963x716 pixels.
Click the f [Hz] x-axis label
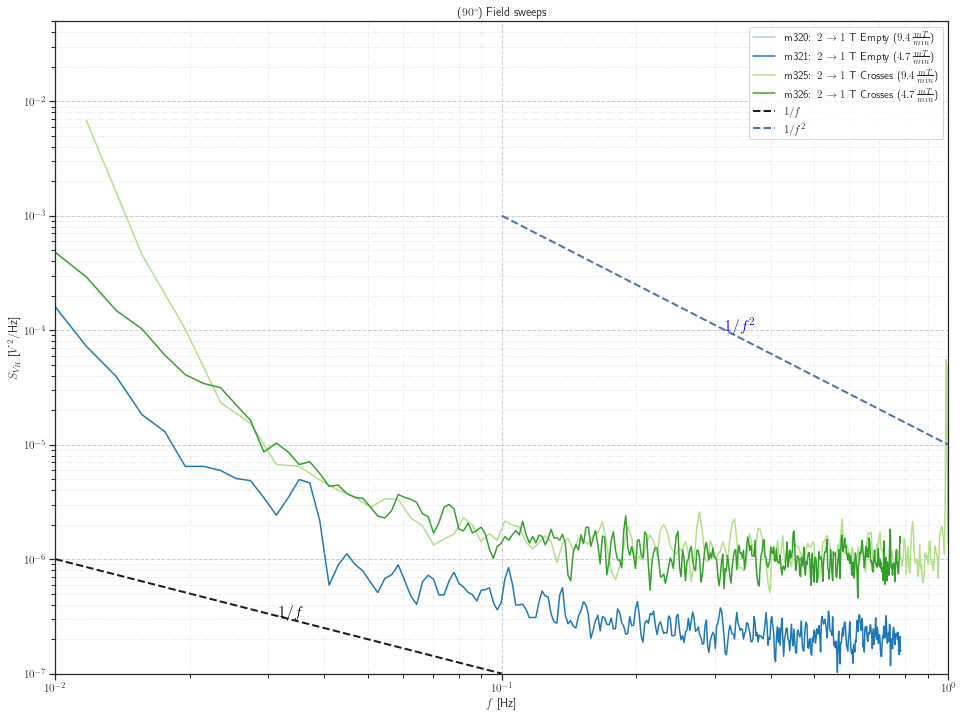click(x=499, y=703)
